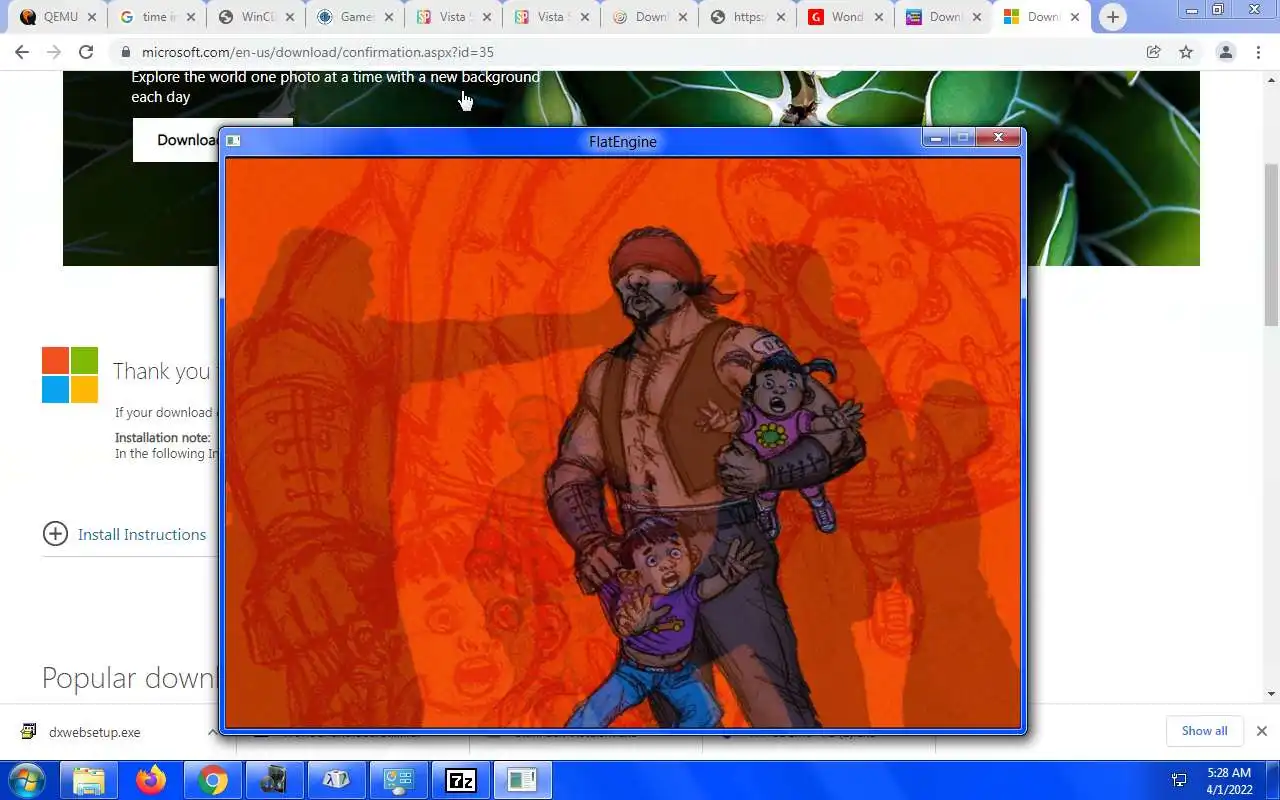The width and height of the screenshot is (1280, 800).
Task: Click the FlatEngine app taskbar button
Action: (x=521, y=780)
